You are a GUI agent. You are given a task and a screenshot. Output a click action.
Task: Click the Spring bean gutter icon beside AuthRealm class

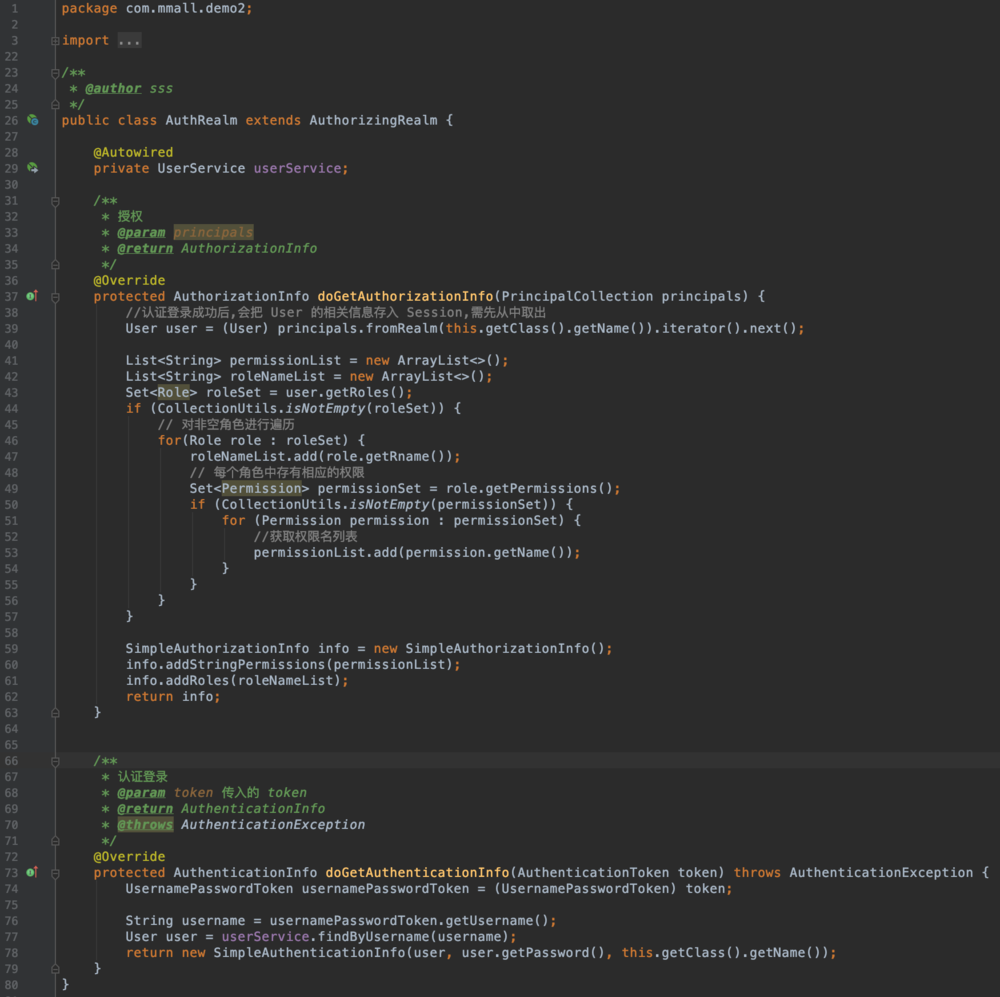point(33,120)
